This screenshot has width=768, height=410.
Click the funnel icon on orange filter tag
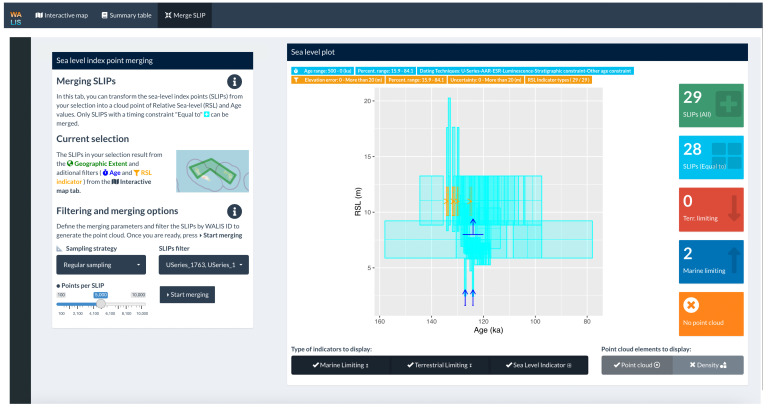(x=296, y=80)
